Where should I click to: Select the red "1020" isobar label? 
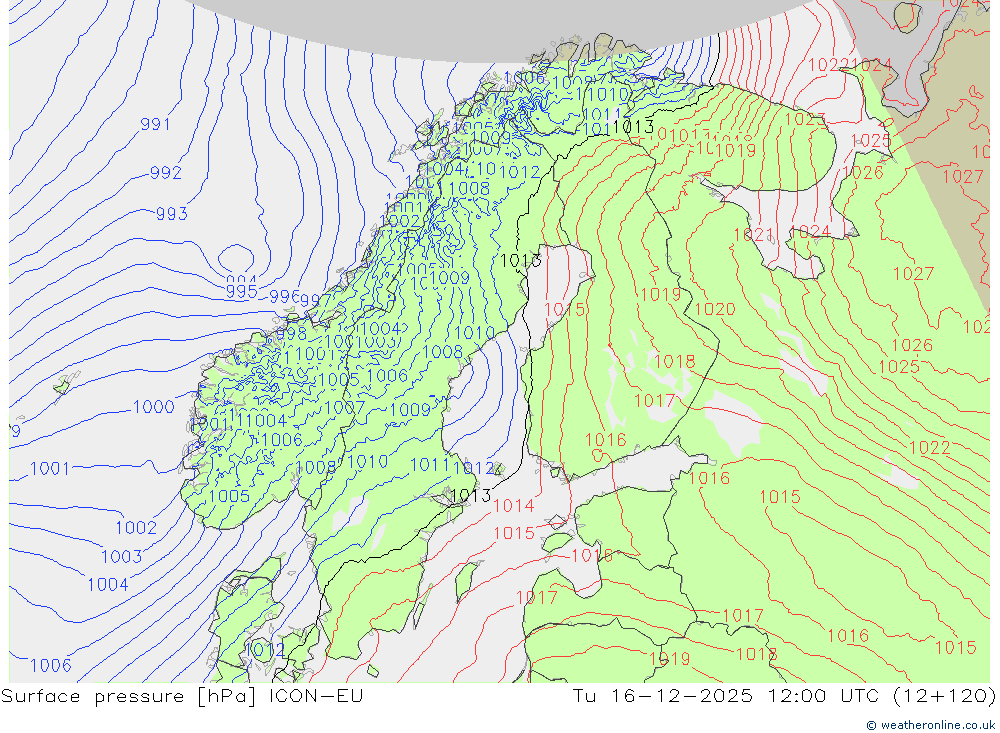pyautogui.click(x=715, y=309)
